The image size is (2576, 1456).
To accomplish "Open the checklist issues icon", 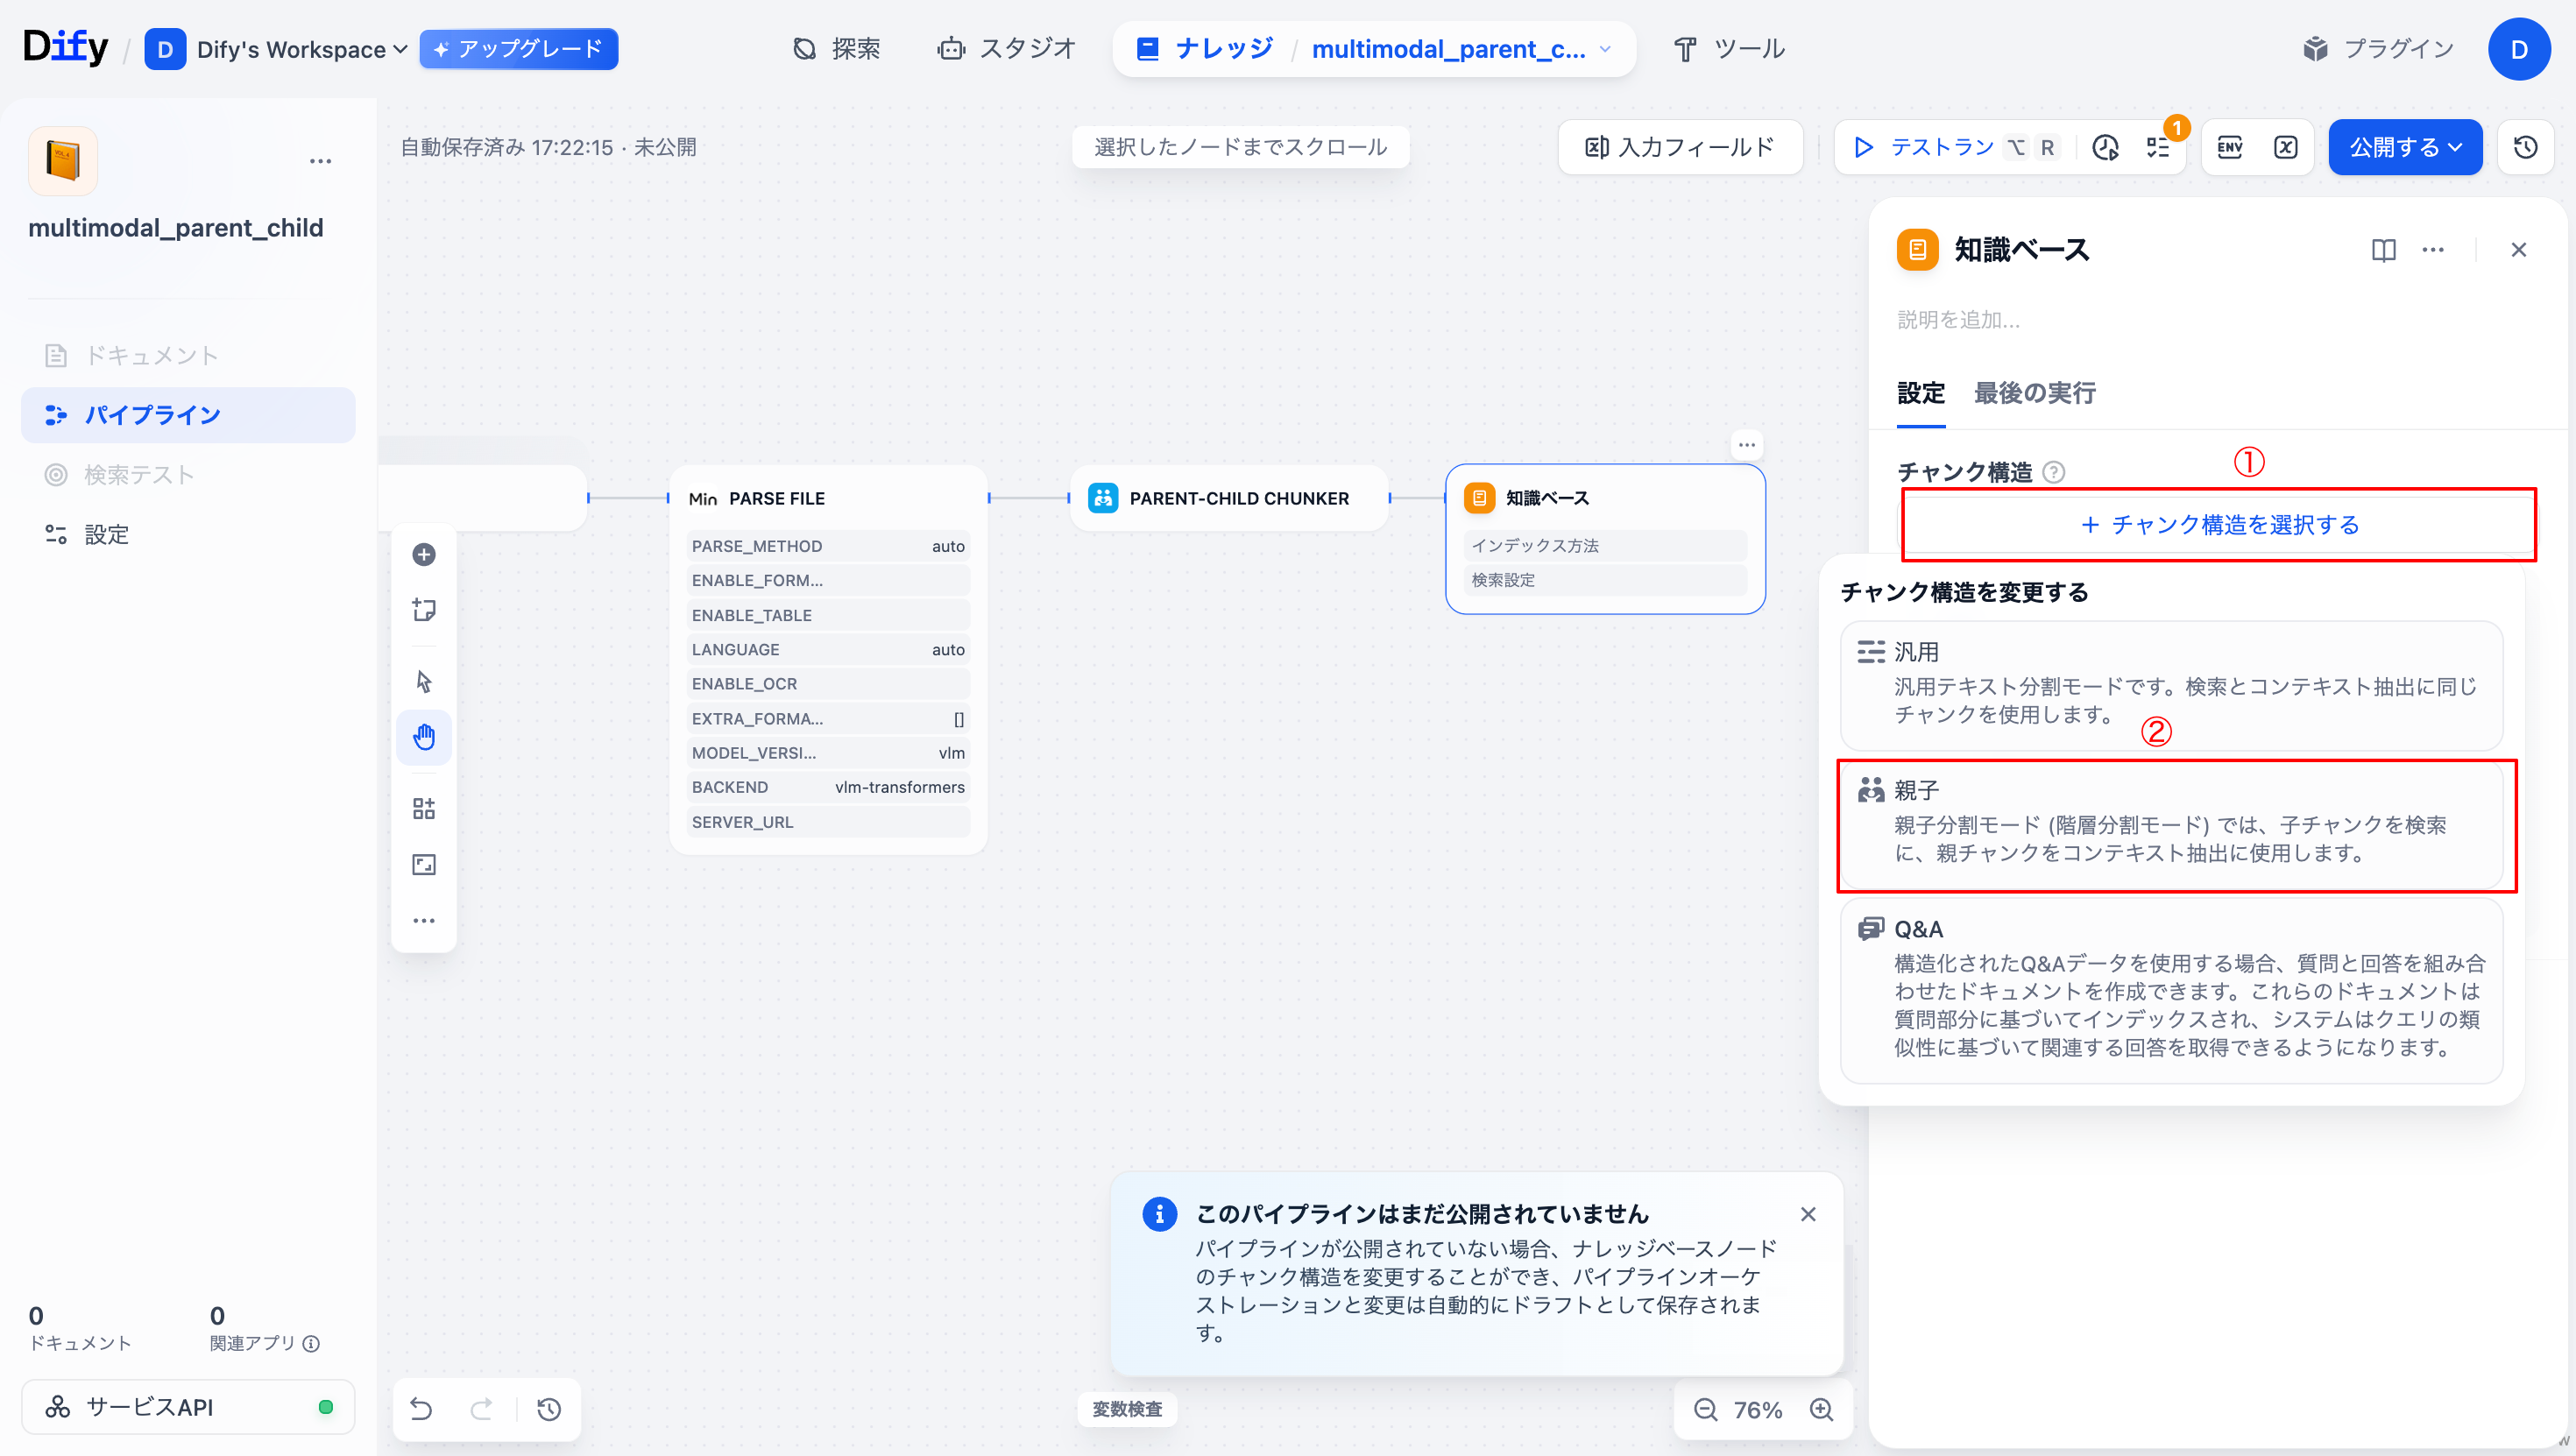I will click(x=2158, y=147).
